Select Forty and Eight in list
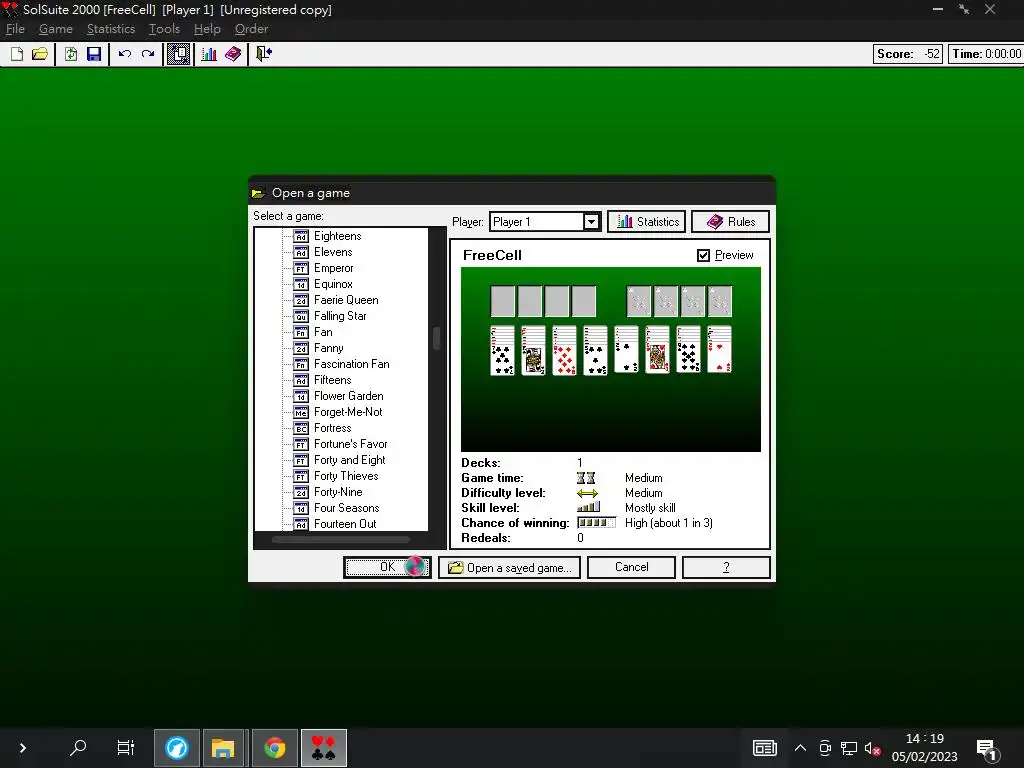Image resolution: width=1024 pixels, height=768 pixels. 349,460
